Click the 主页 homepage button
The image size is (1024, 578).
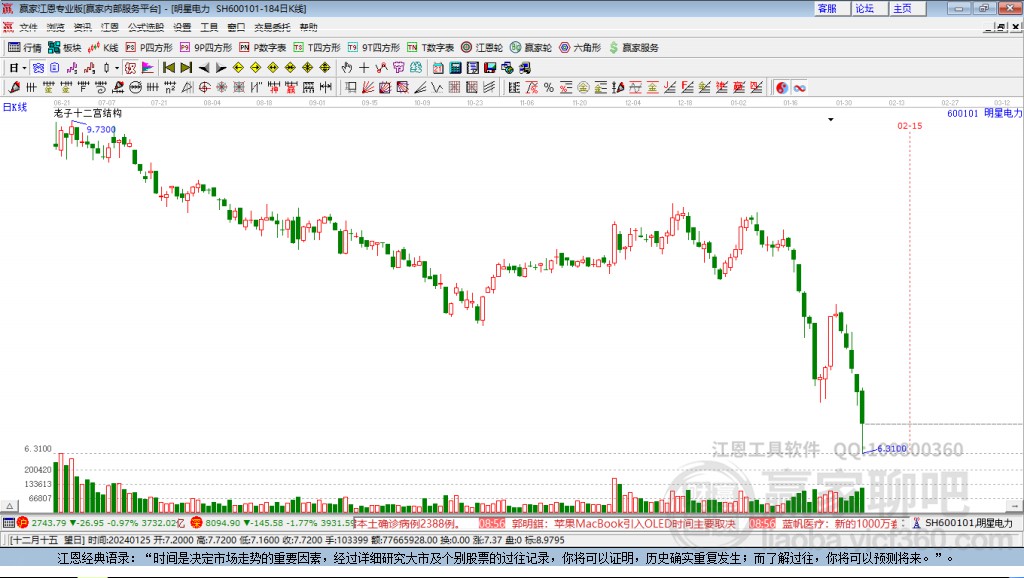tap(907, 8)
